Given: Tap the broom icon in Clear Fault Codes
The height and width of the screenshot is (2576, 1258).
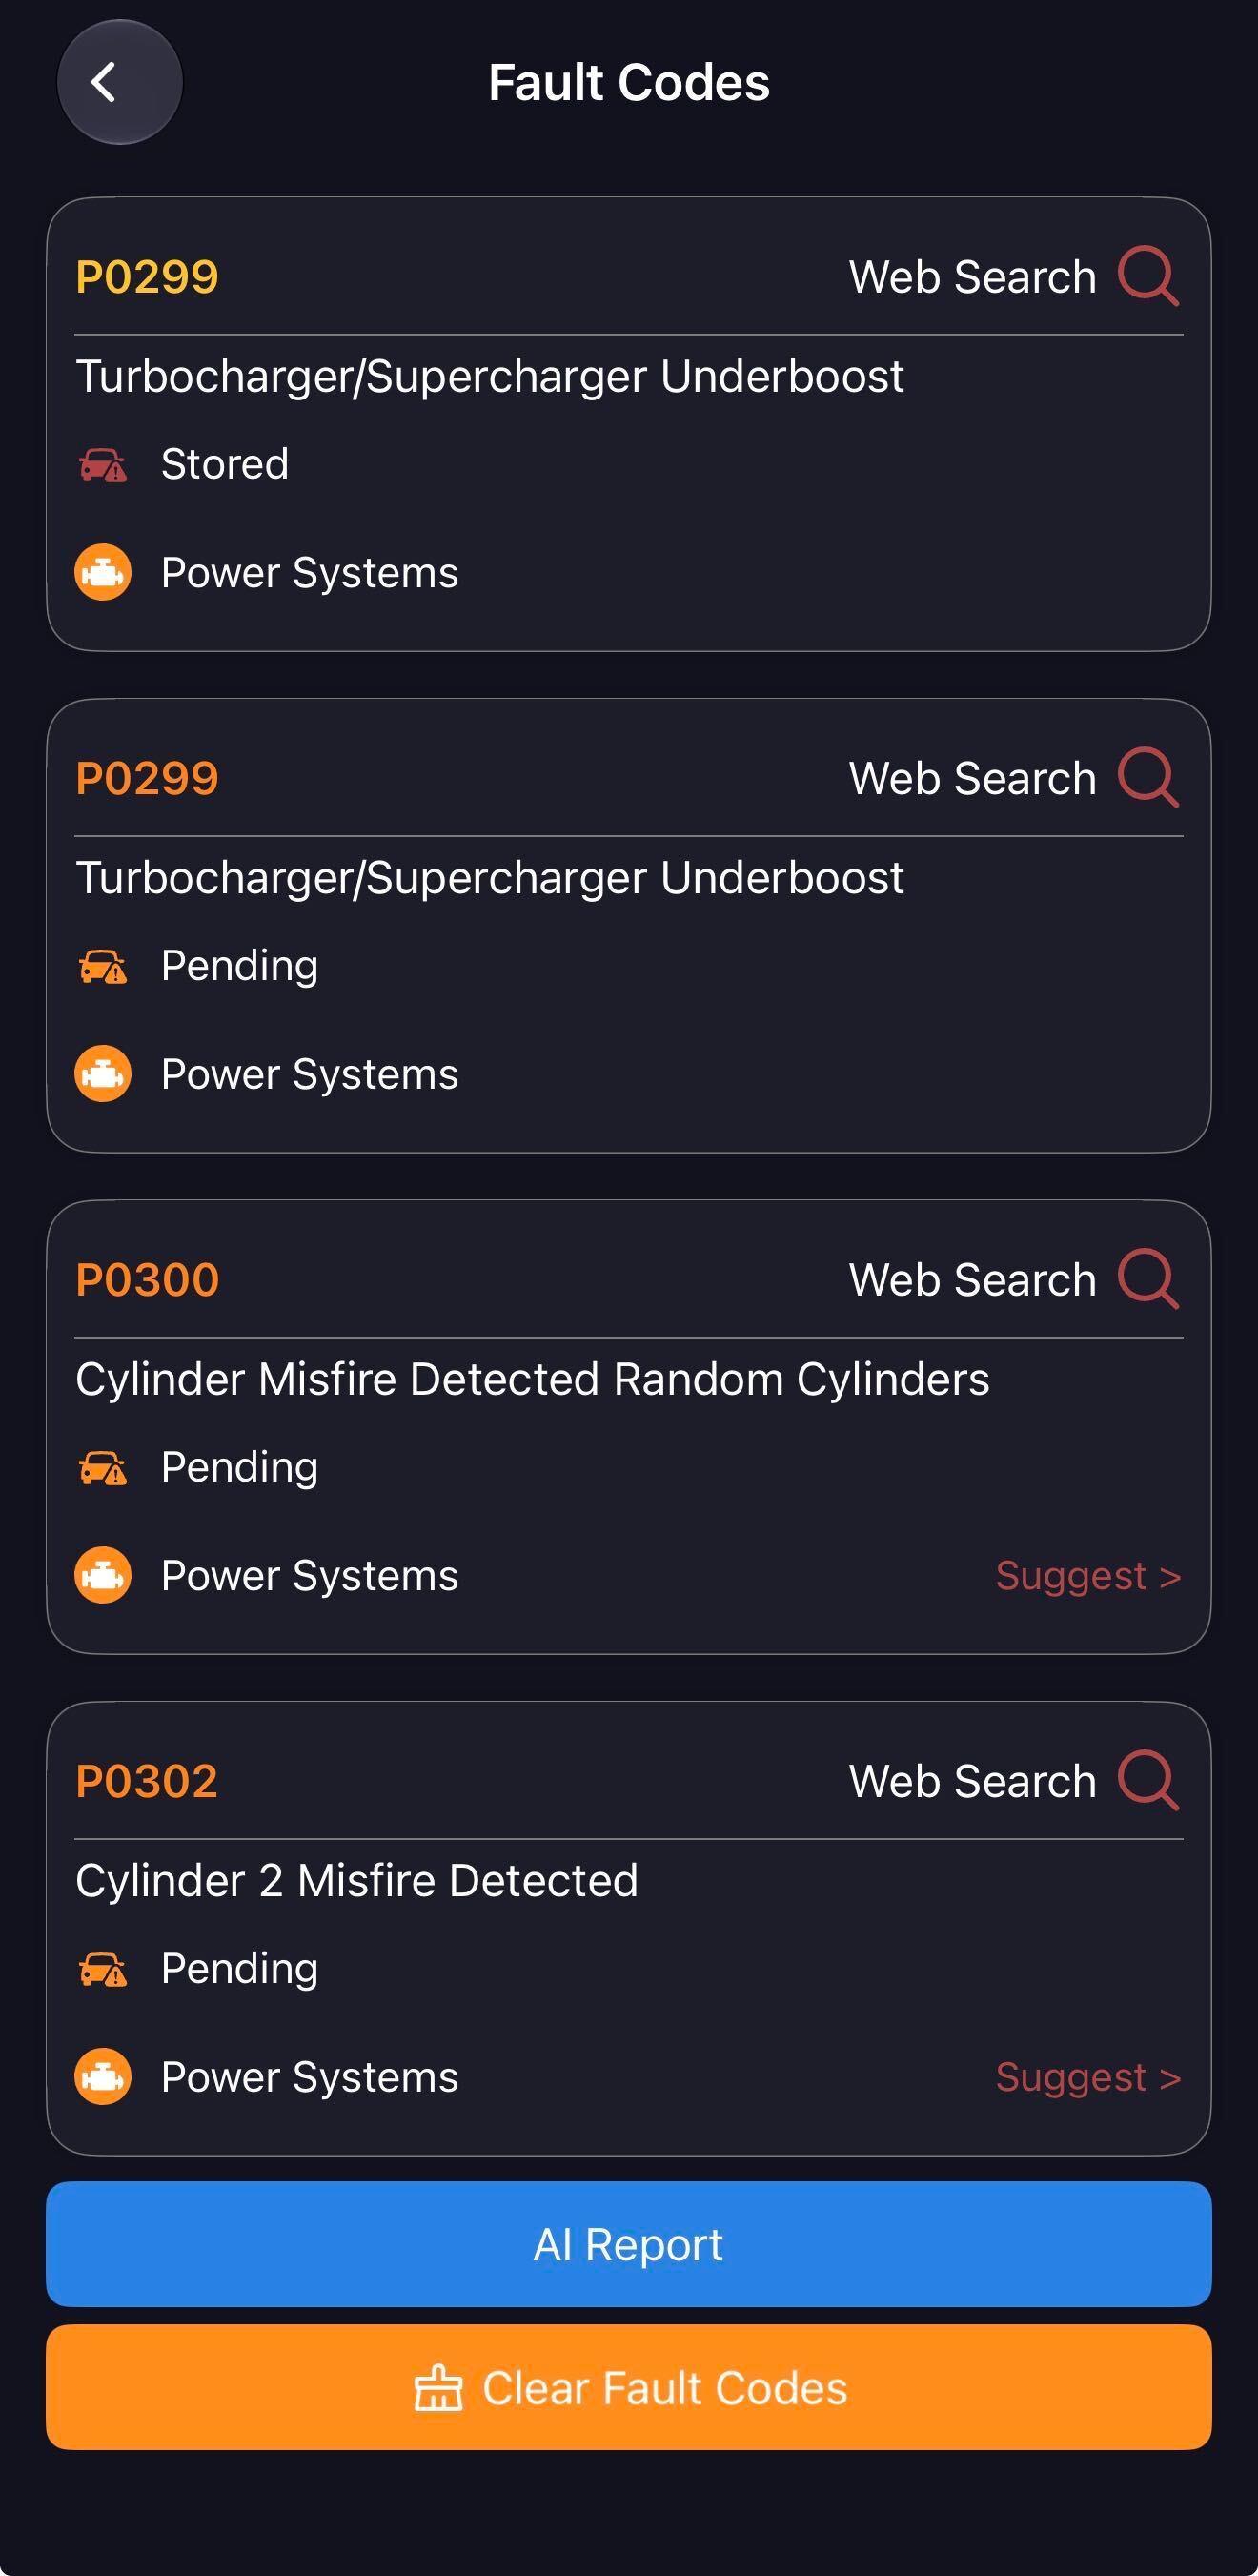Looking at the screenshot, I should (438, 2388).
